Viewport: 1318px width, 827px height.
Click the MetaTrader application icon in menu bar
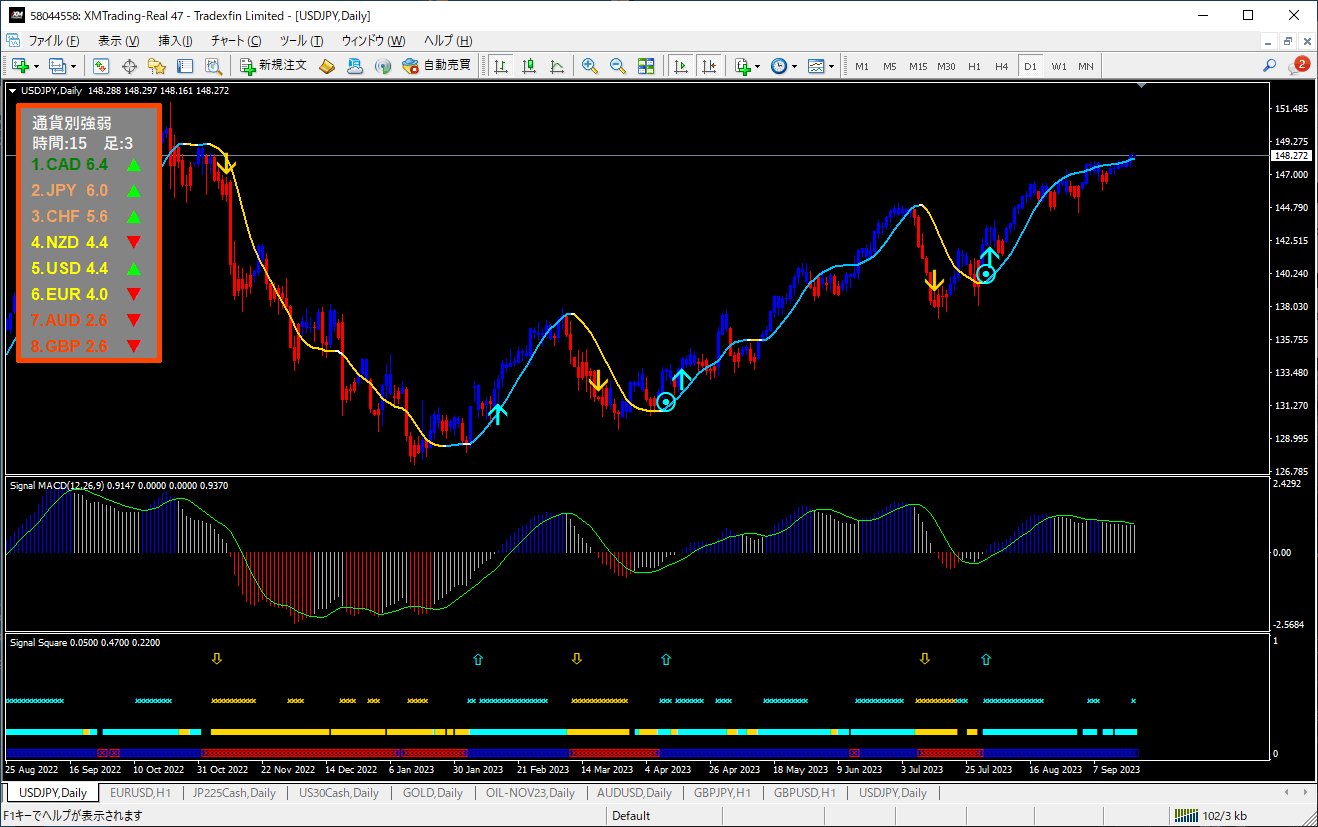click(x=12, y=40)
